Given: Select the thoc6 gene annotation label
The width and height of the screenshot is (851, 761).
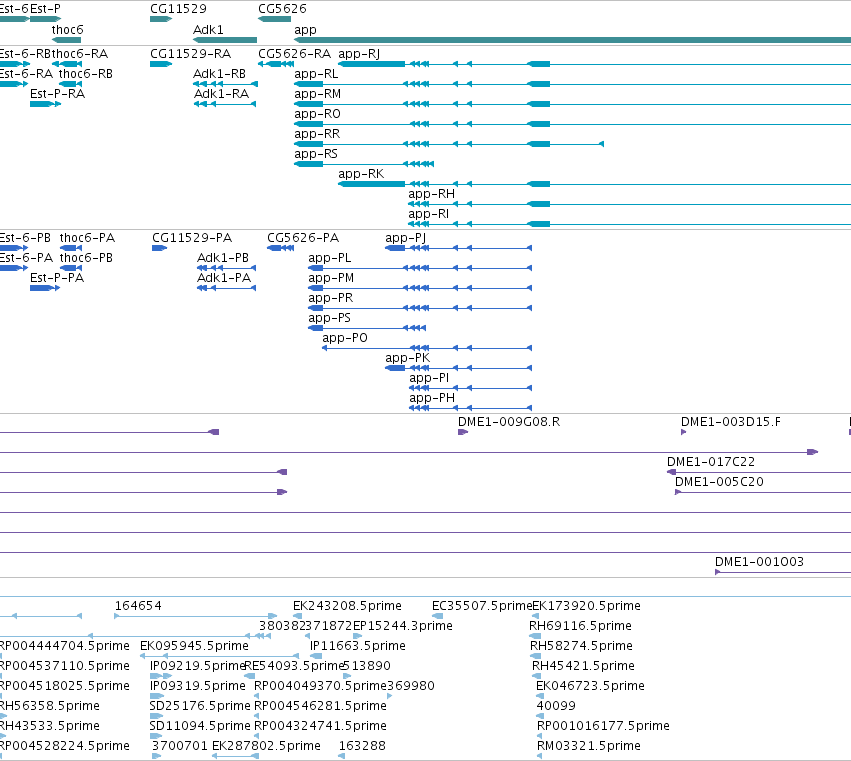Looking at the screenshot, I should [x=67, y=30].
